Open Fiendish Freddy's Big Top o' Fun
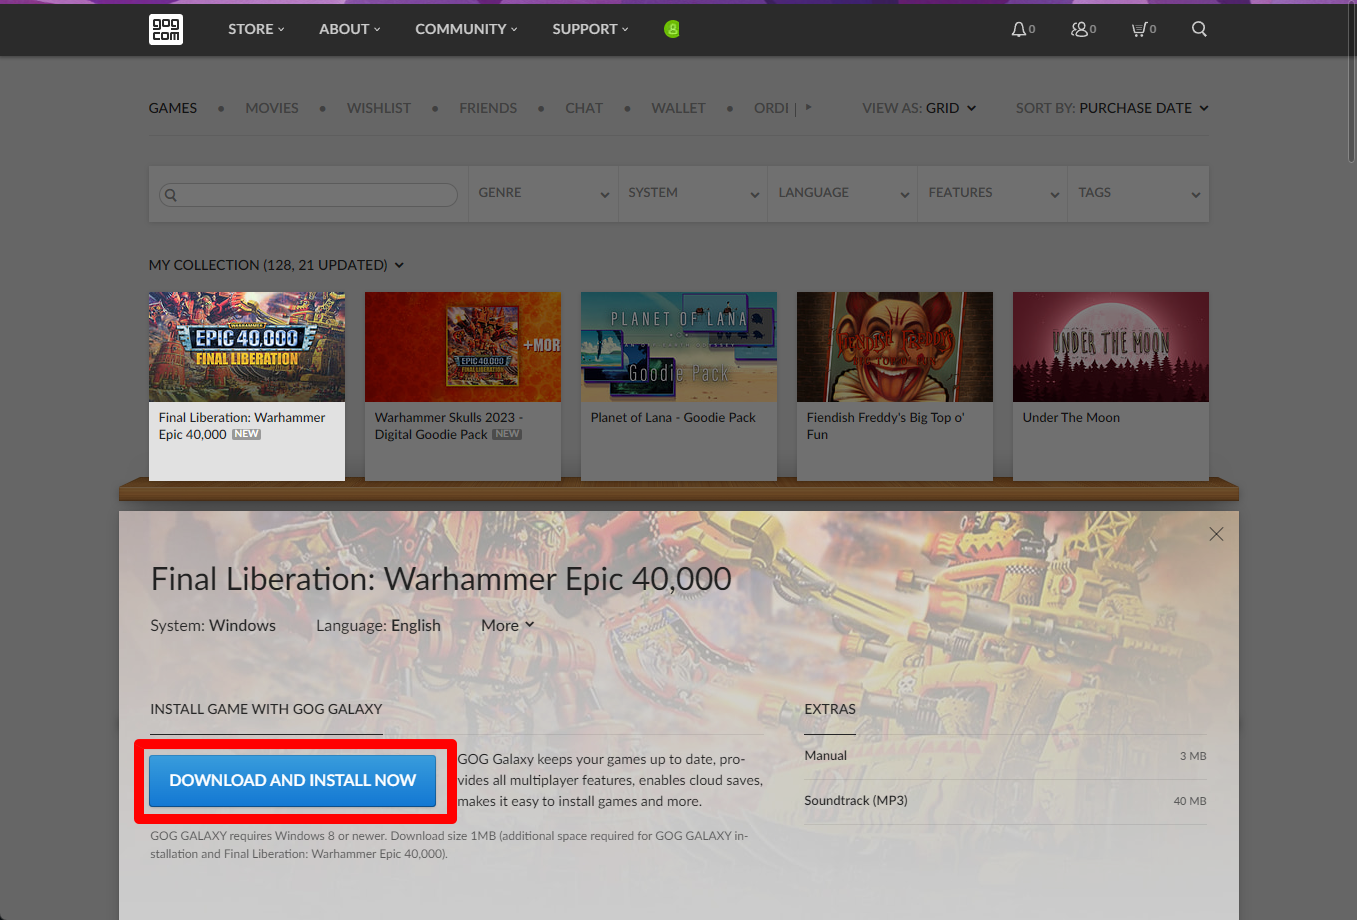Image resolution: width=1357 pixels, height=920 pixels. pos(895,386)
